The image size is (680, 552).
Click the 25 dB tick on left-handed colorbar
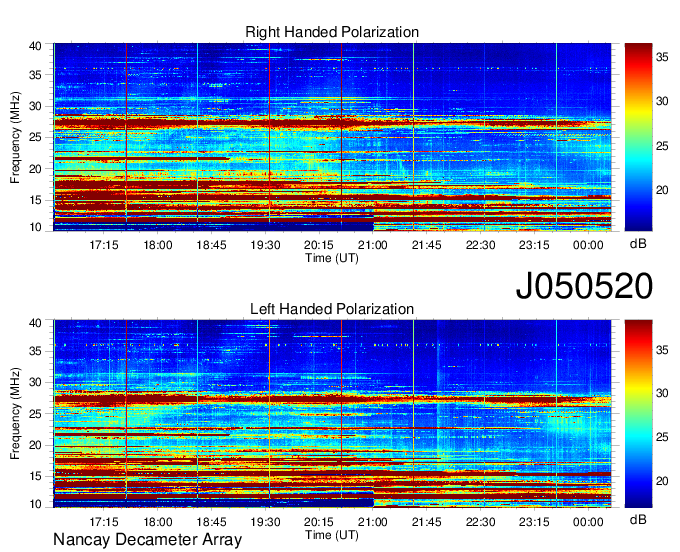pyautogui.click(x=662, y=437)
